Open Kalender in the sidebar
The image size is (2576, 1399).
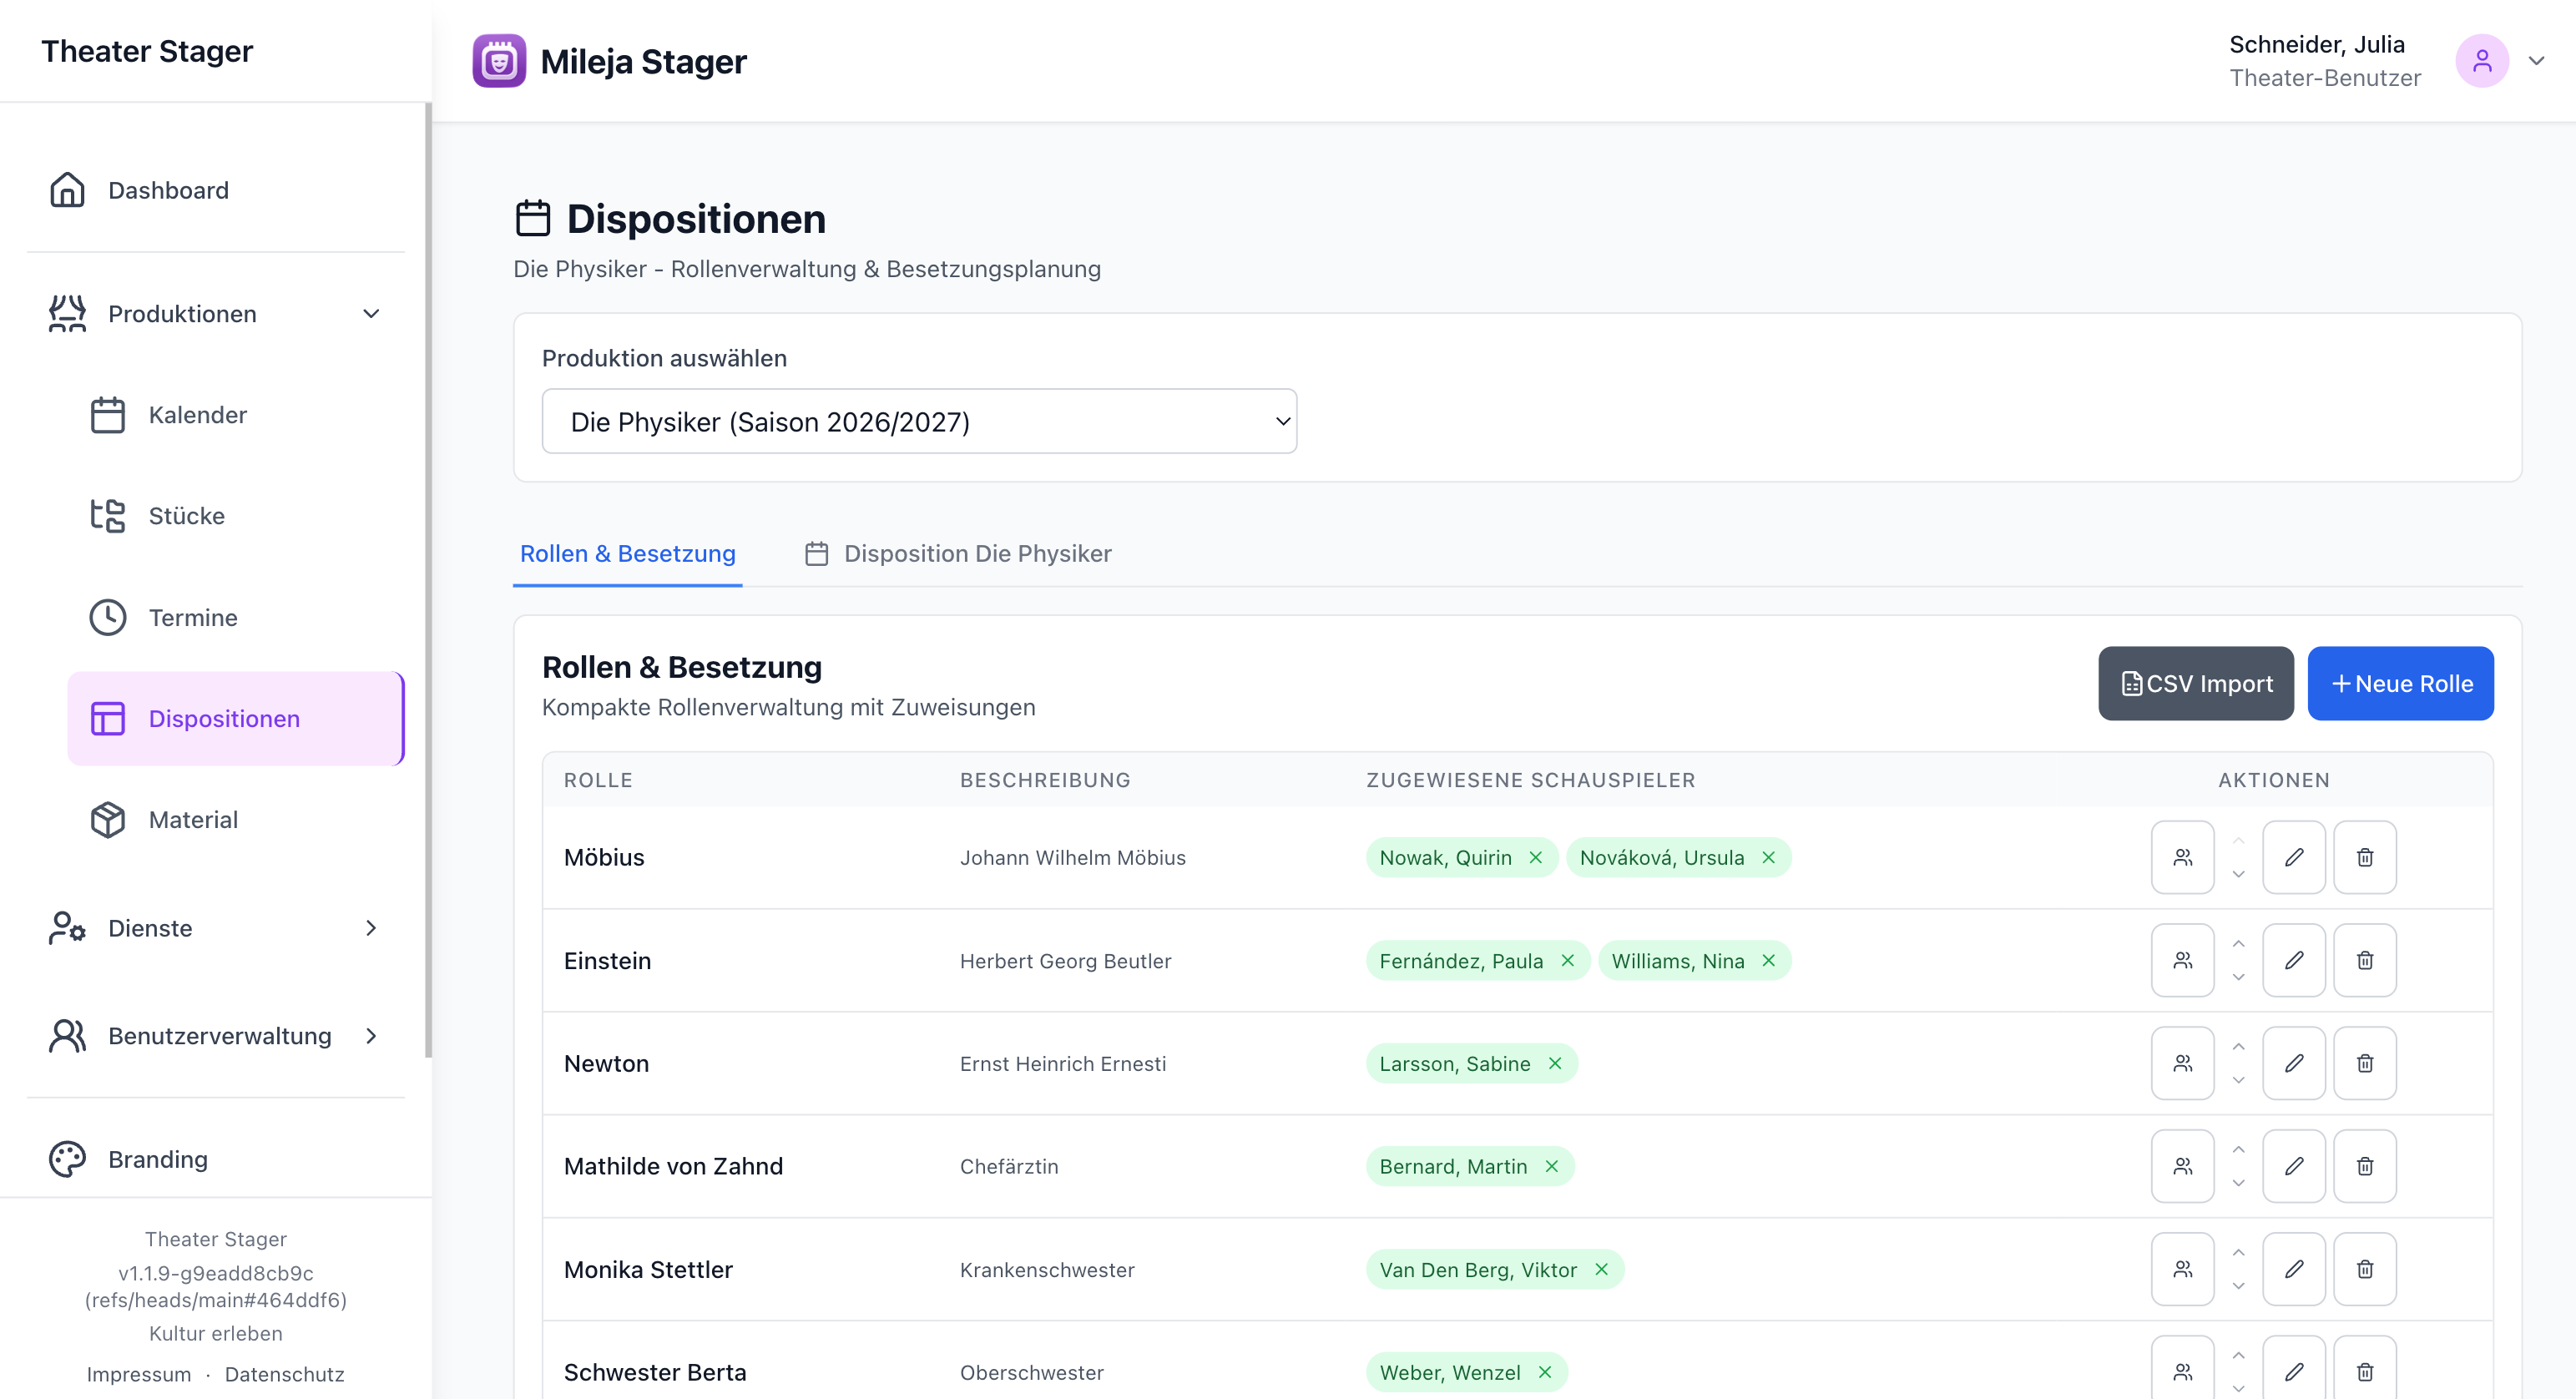coord(197,415)
